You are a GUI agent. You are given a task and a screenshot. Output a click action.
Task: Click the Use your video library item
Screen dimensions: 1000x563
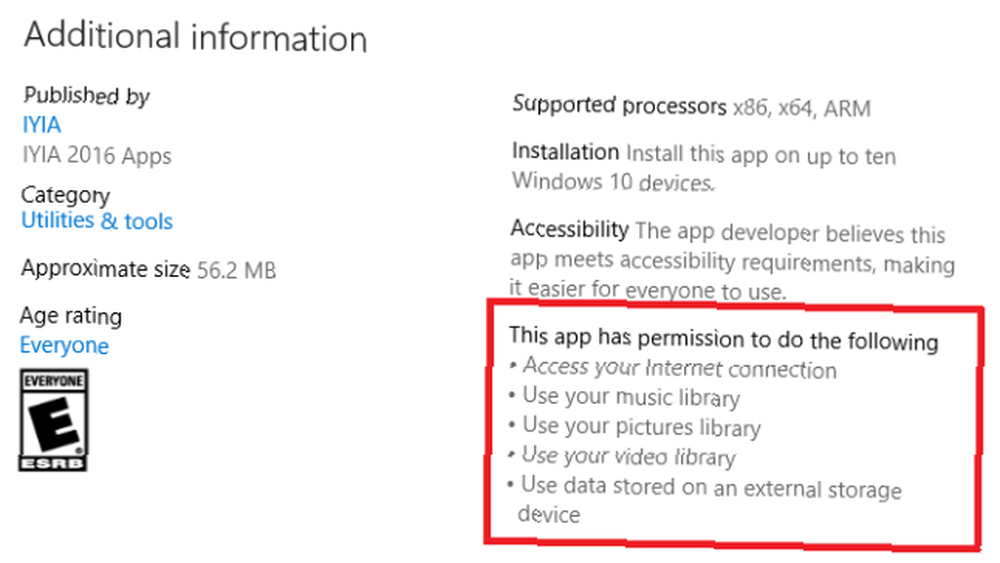tap(622, 456)
